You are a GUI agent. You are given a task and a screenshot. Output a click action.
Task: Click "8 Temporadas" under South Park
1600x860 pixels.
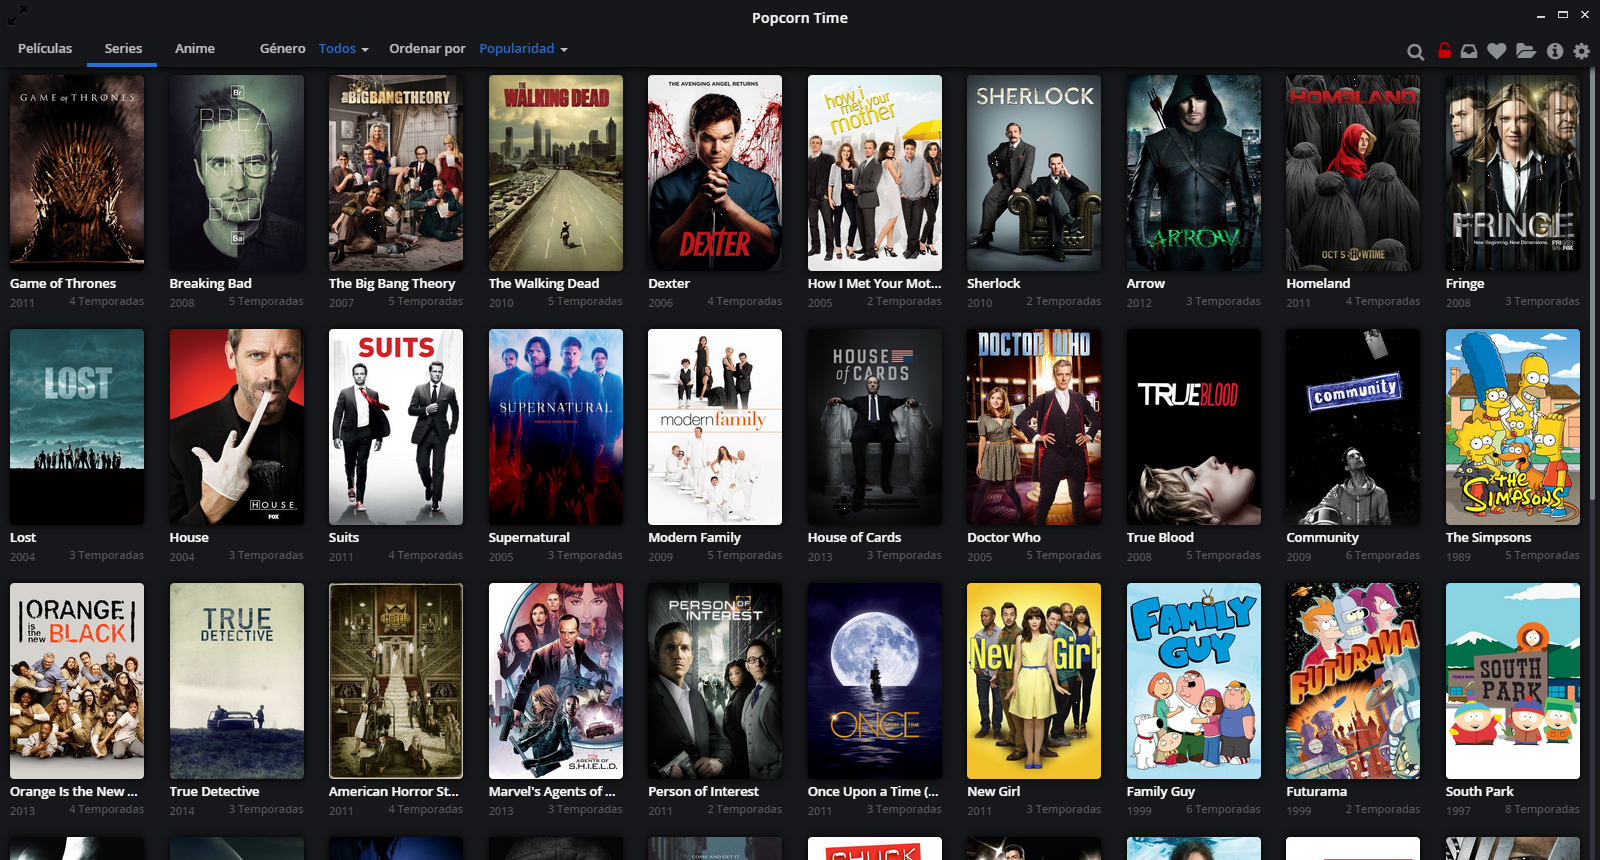pos(1542,809)
